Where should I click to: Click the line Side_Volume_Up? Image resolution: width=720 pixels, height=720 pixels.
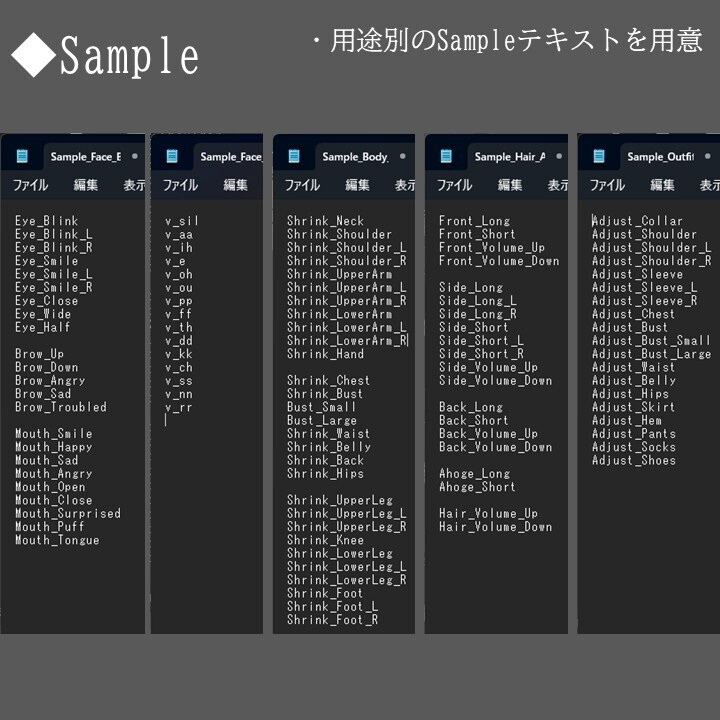[x=488, y=367]
